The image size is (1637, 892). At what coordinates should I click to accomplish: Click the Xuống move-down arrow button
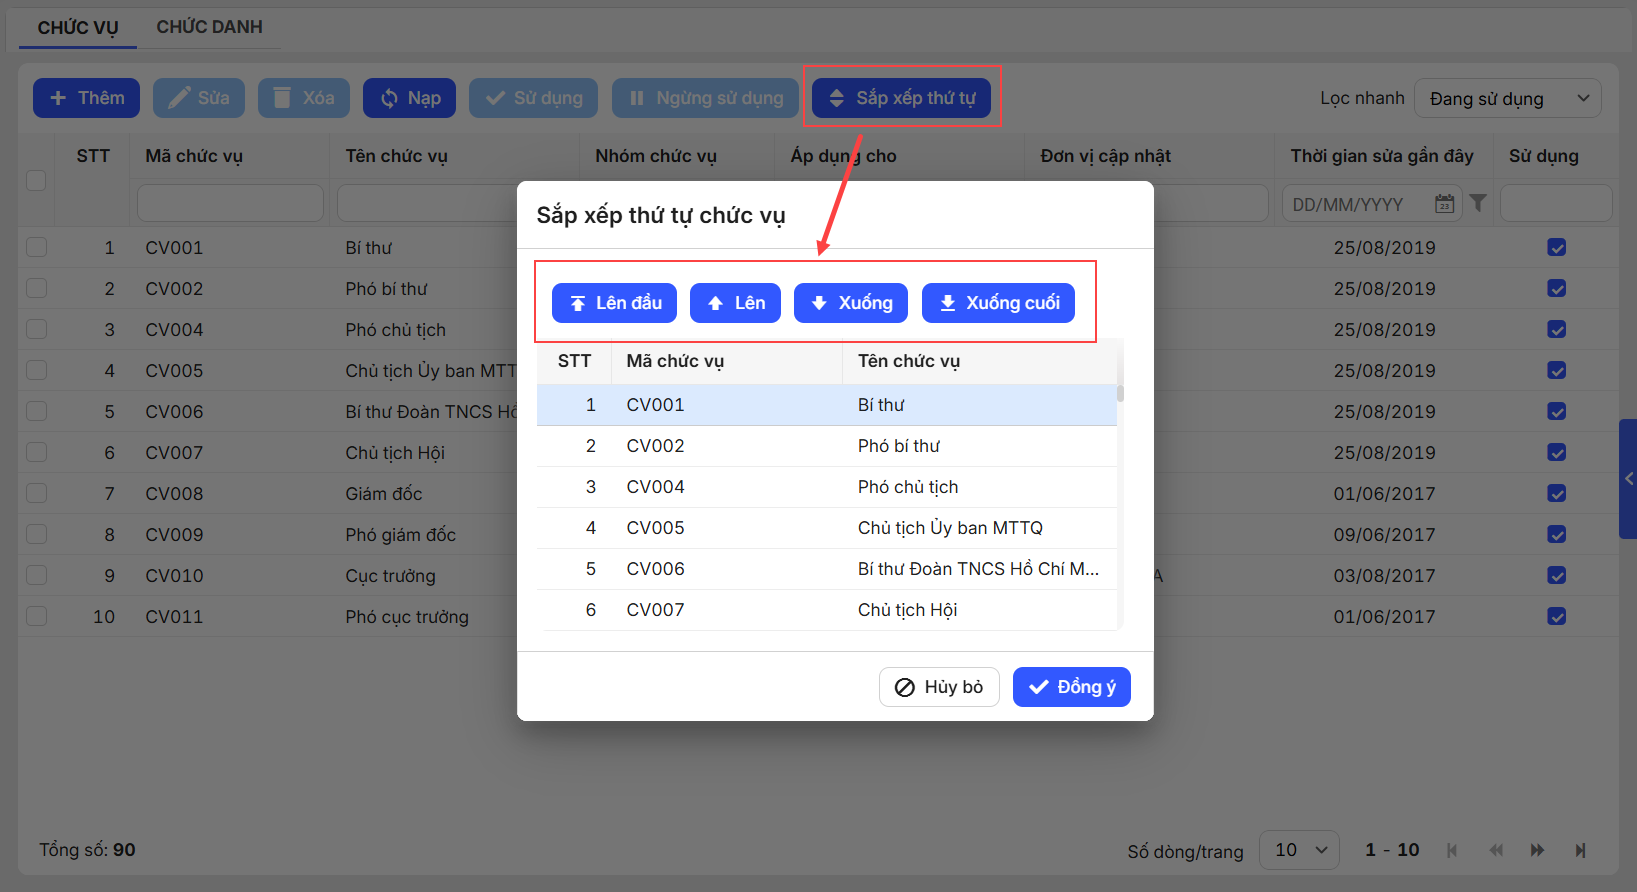[850, 303]
